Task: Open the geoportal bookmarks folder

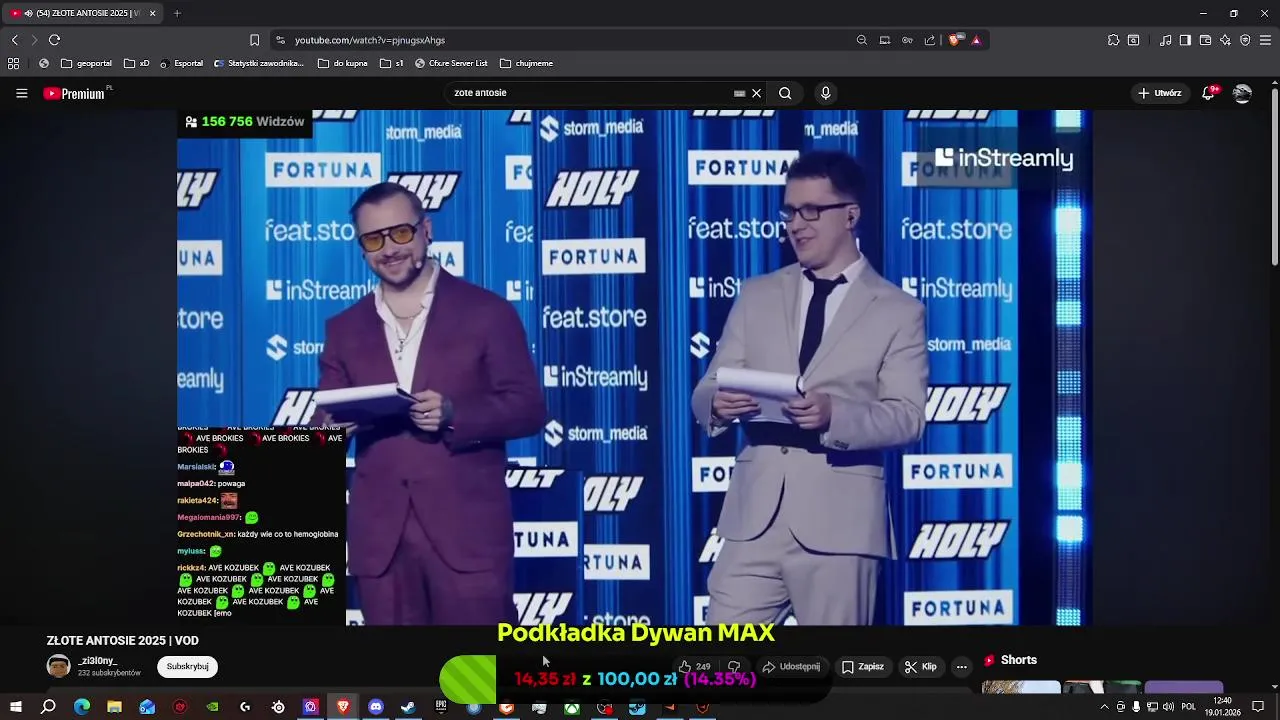Action: click(86, 63)
